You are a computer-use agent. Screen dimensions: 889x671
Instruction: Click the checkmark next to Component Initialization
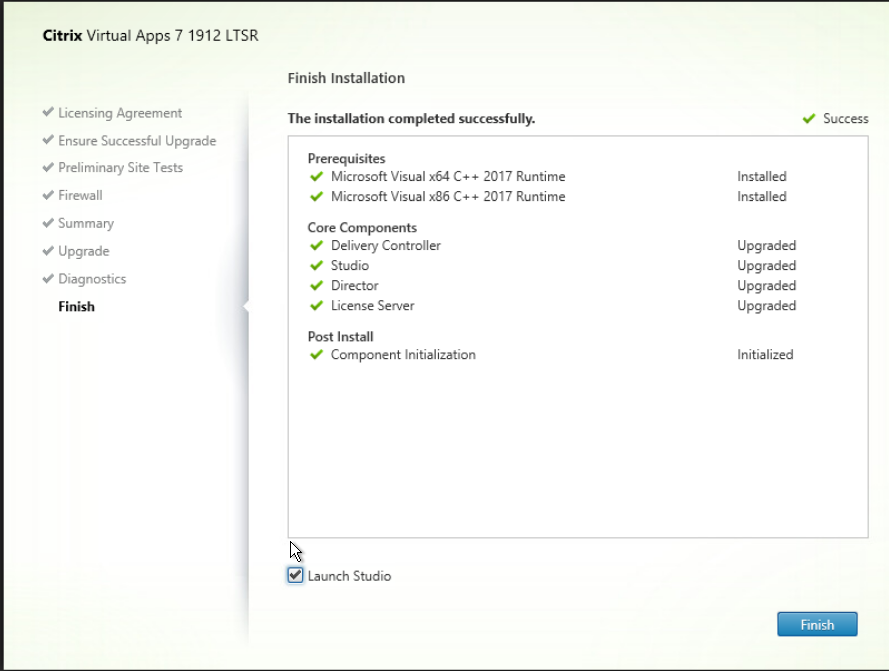(316, 355)
